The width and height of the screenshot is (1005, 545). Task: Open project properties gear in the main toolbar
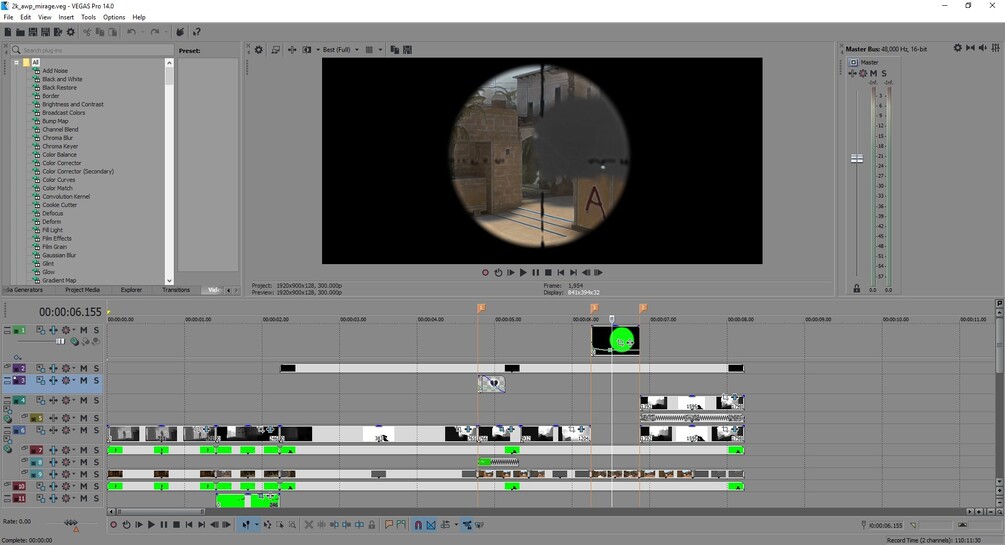click(x=71, y=32)
